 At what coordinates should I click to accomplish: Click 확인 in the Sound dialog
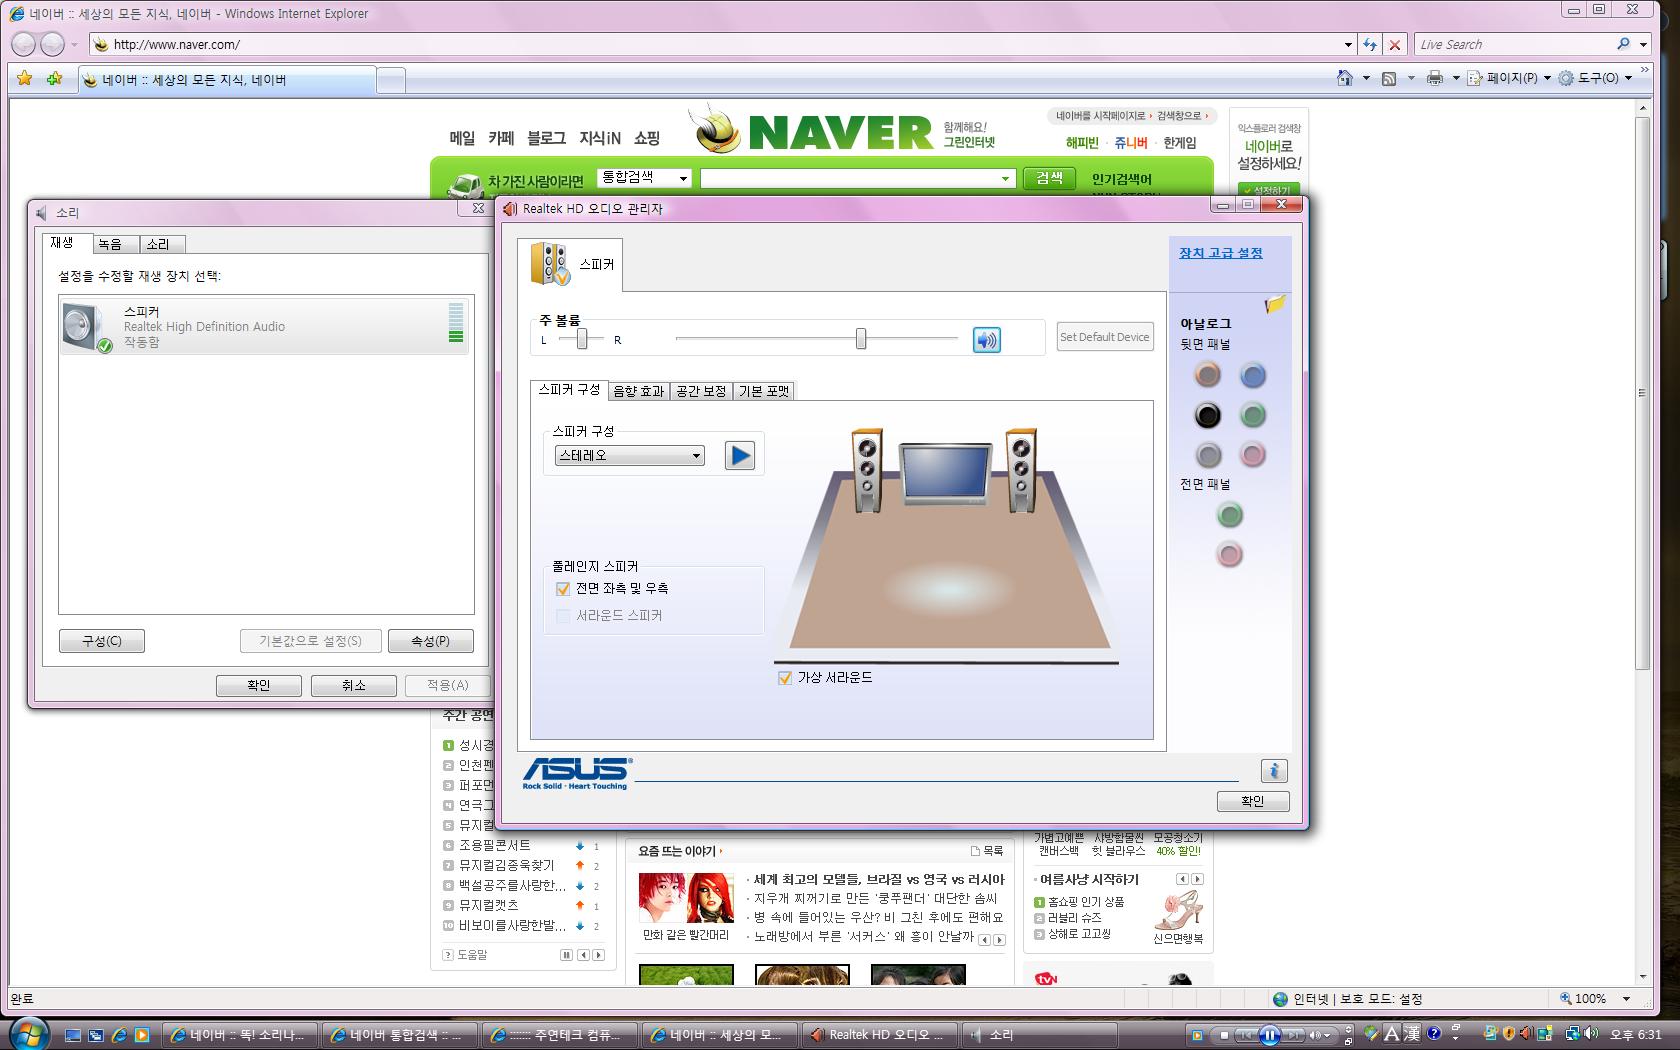(259, 685)
